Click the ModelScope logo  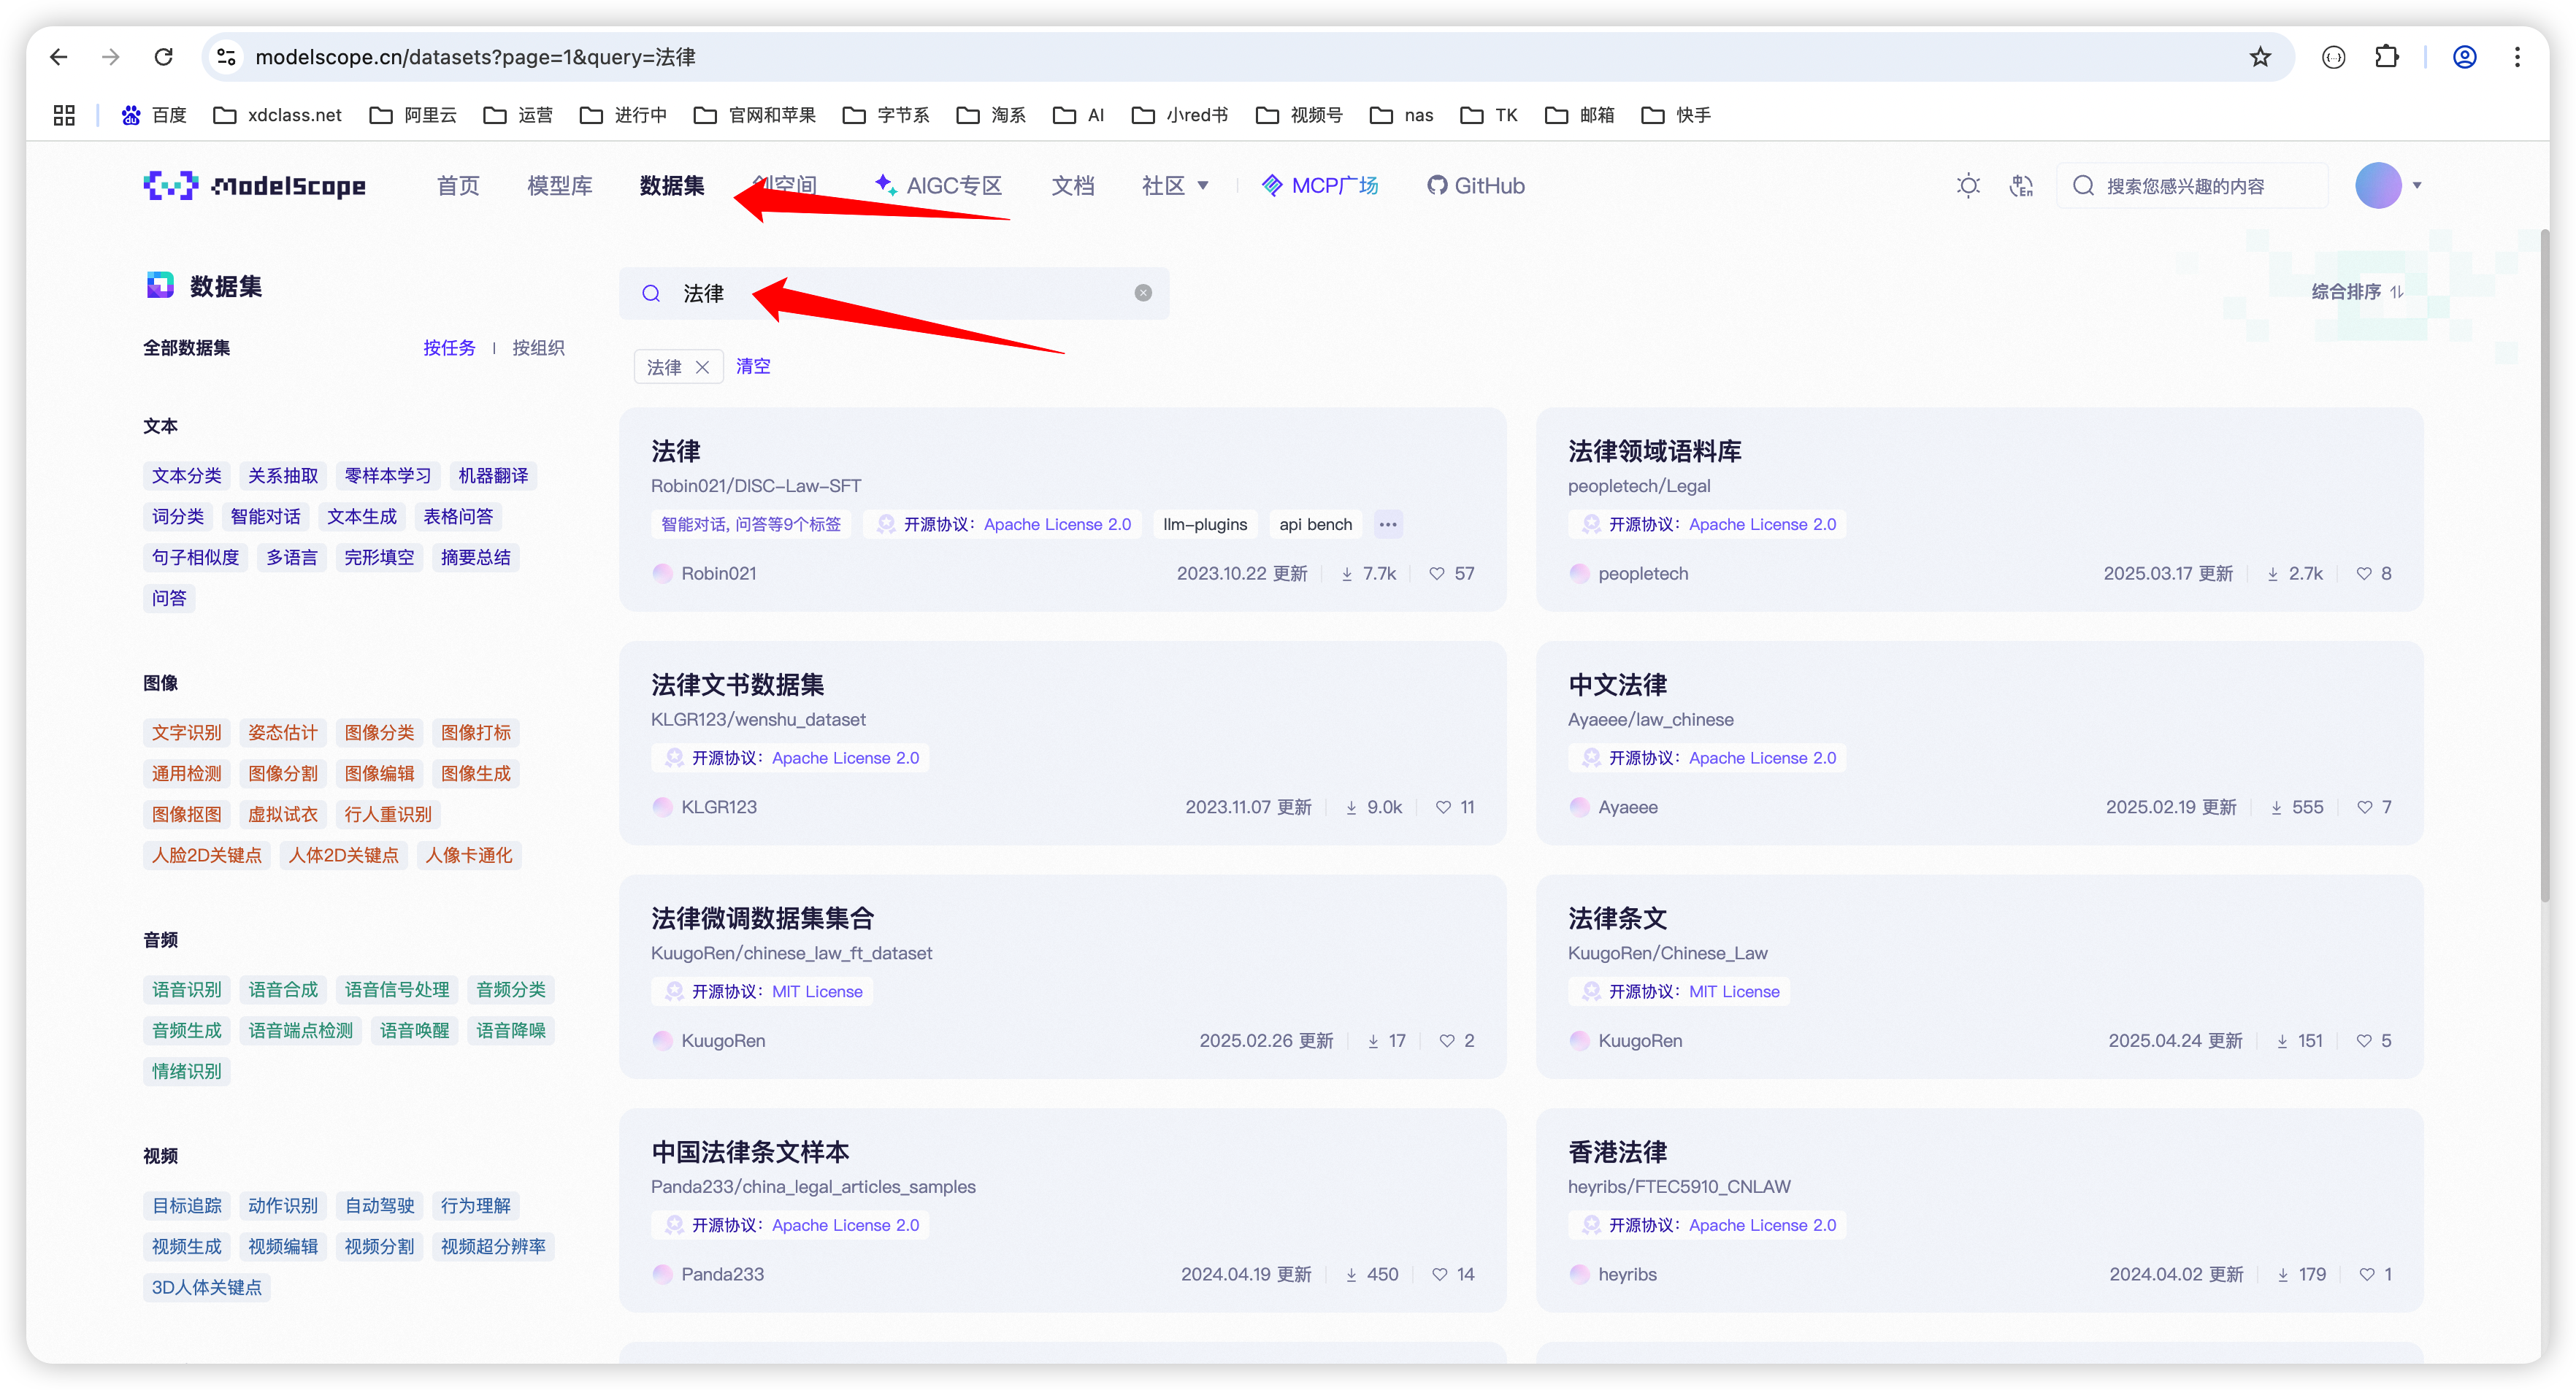click(255, 186)
